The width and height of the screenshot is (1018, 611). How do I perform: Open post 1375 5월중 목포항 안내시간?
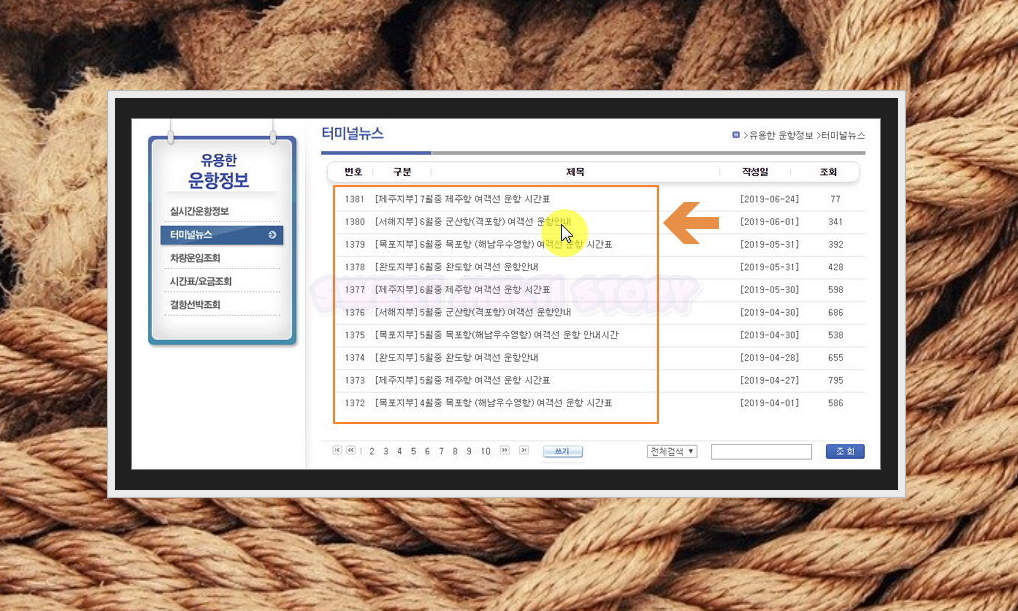(x=497, y=335)
